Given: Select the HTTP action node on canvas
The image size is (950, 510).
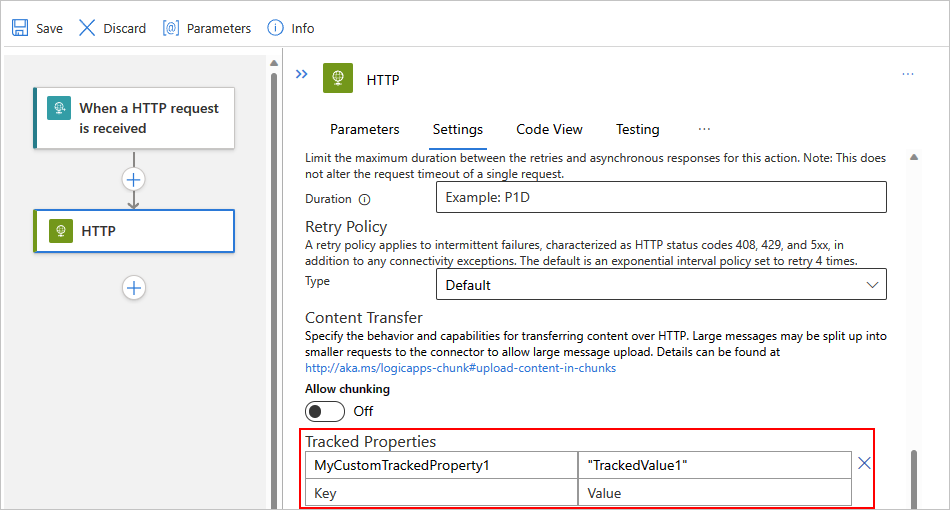Looking at the screenshot, I should [134, 231].
